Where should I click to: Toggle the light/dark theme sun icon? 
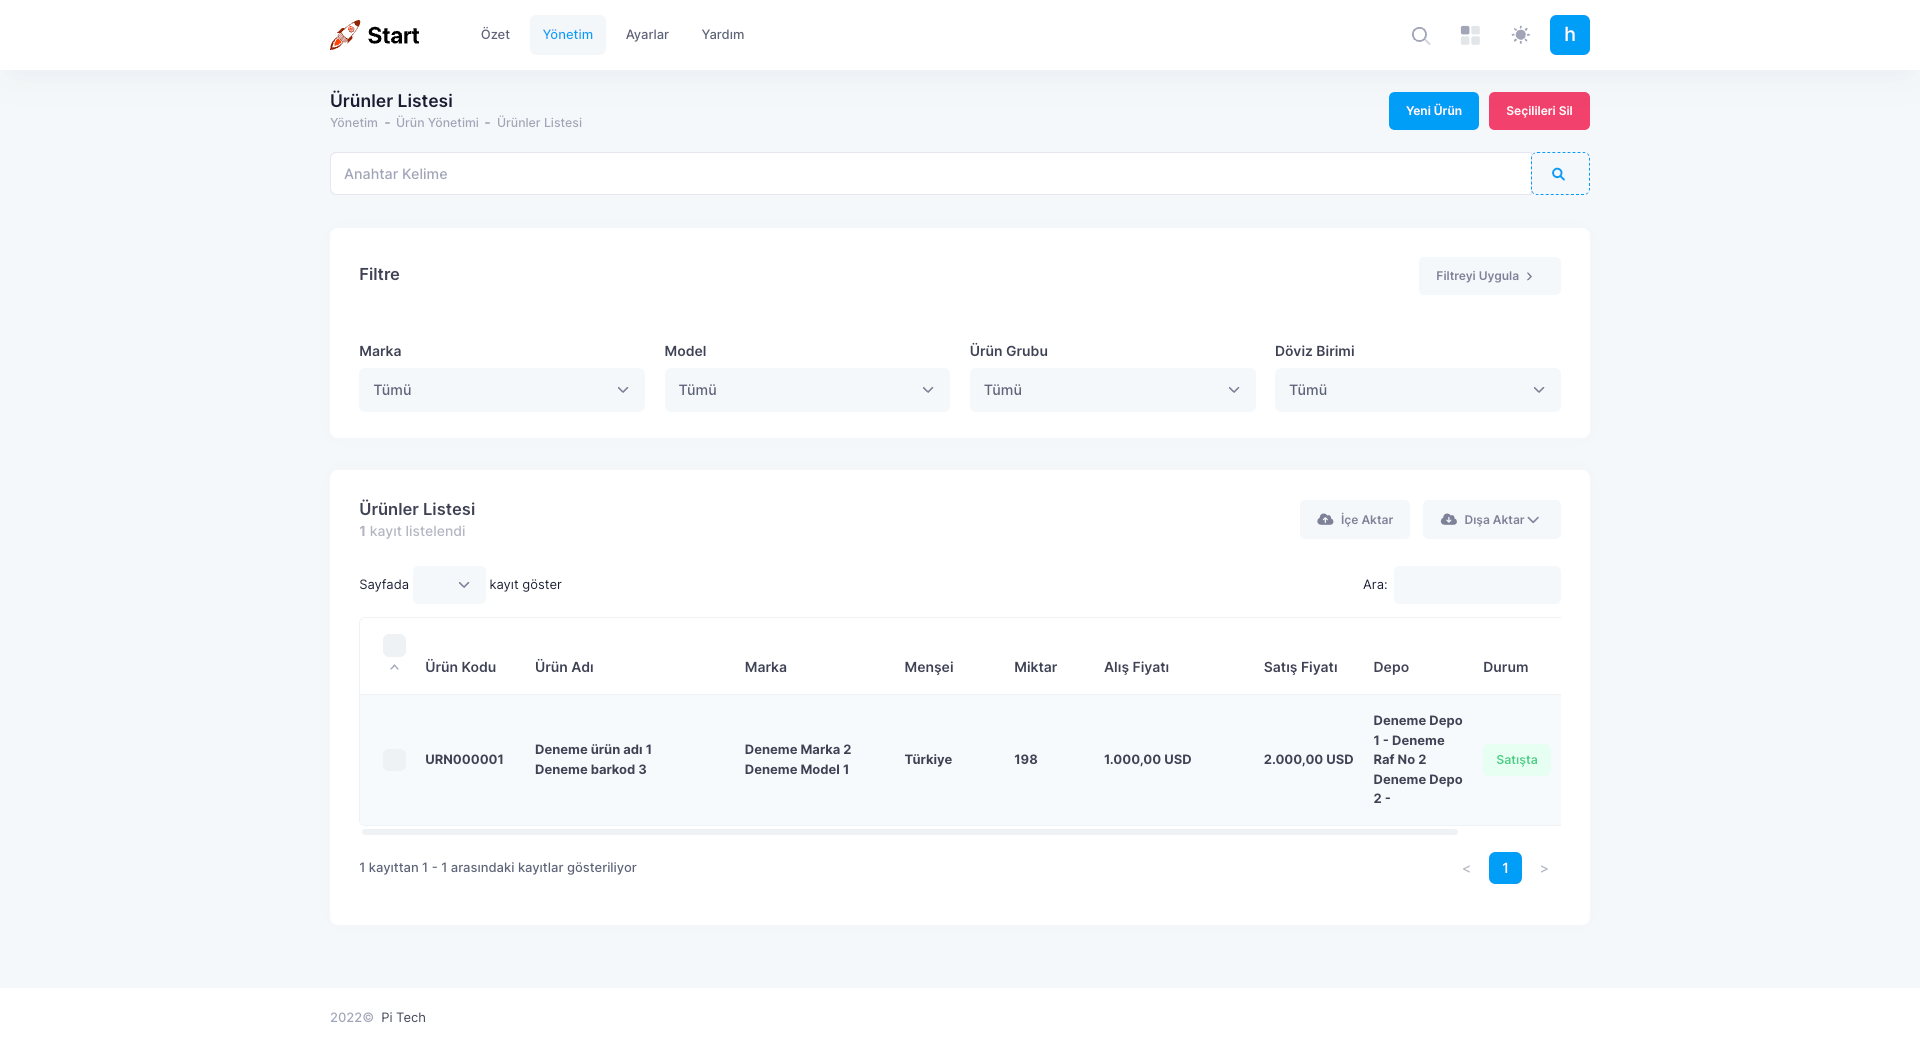1520,35
